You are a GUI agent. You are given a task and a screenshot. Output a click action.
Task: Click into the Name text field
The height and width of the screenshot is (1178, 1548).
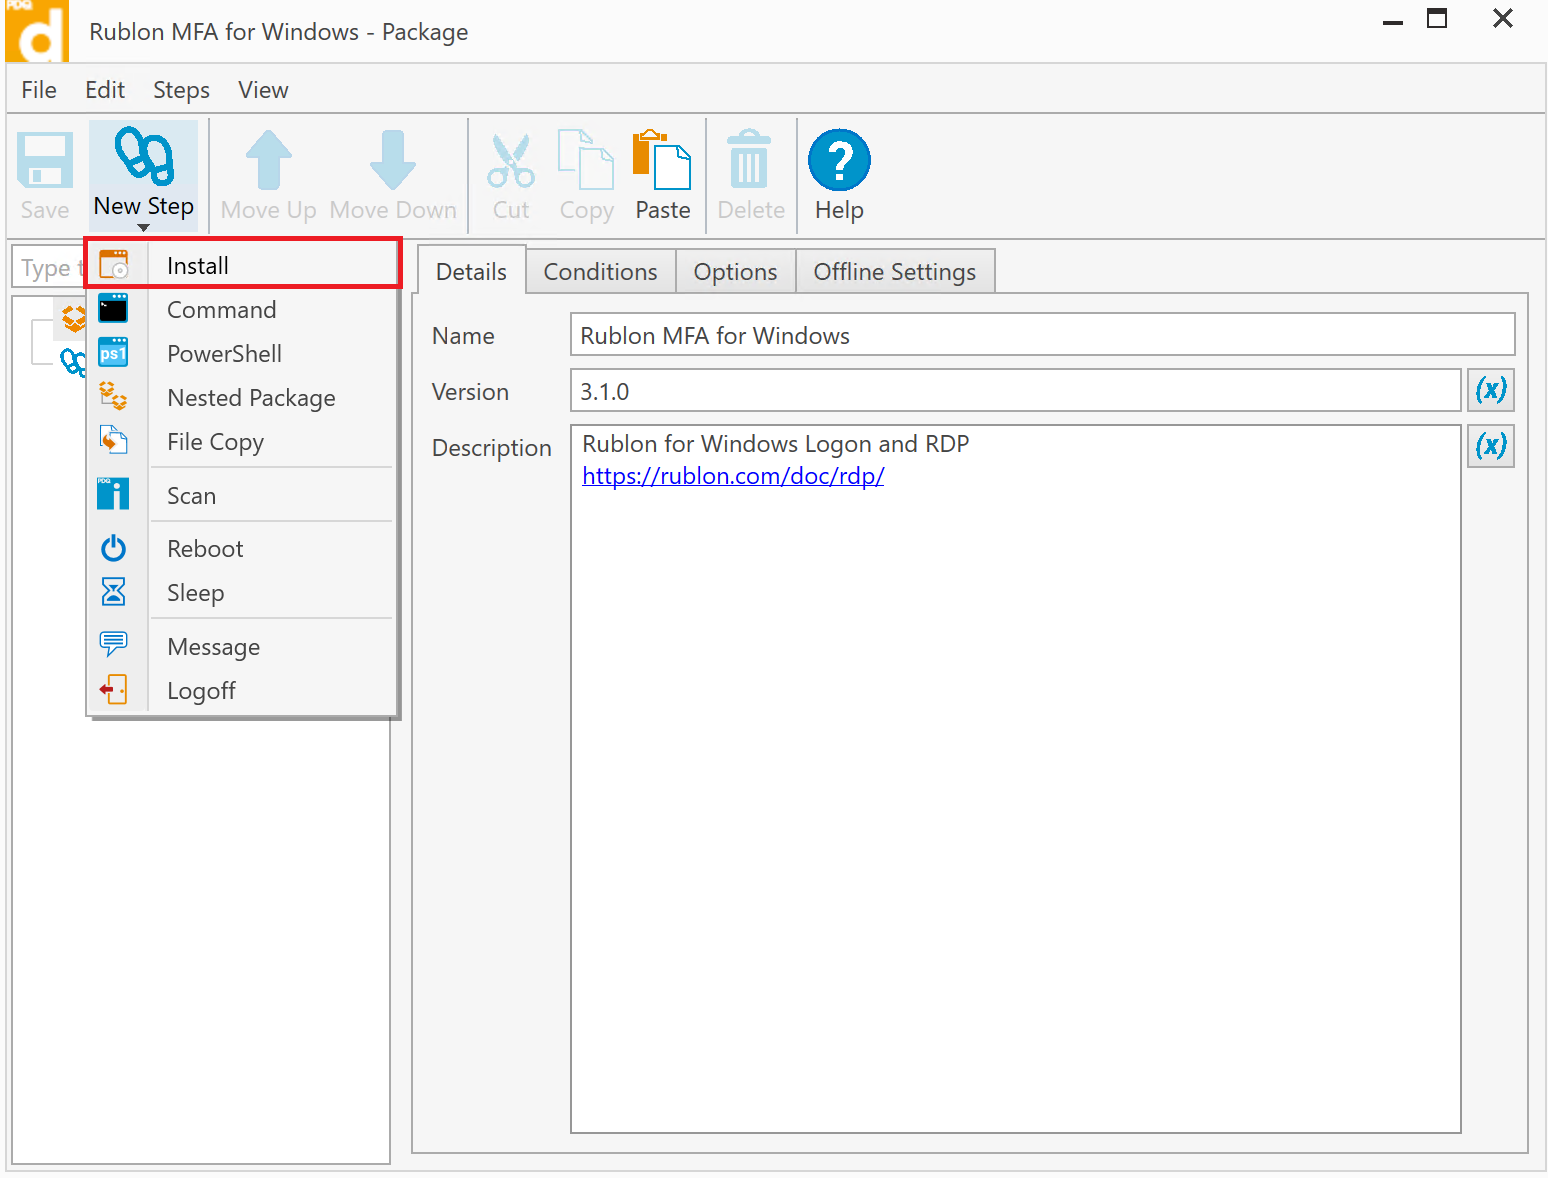pos(1041,335)
